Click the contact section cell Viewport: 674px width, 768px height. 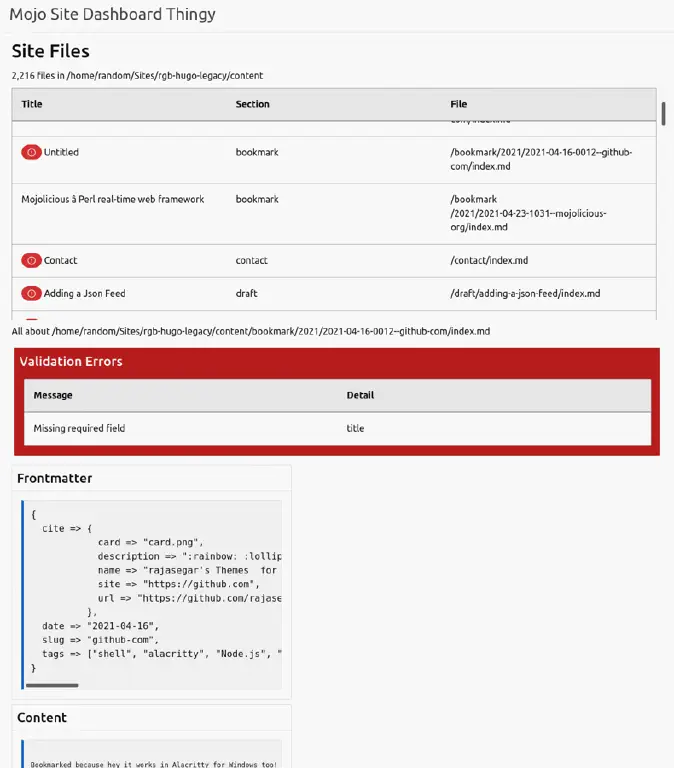click(251, 261)
